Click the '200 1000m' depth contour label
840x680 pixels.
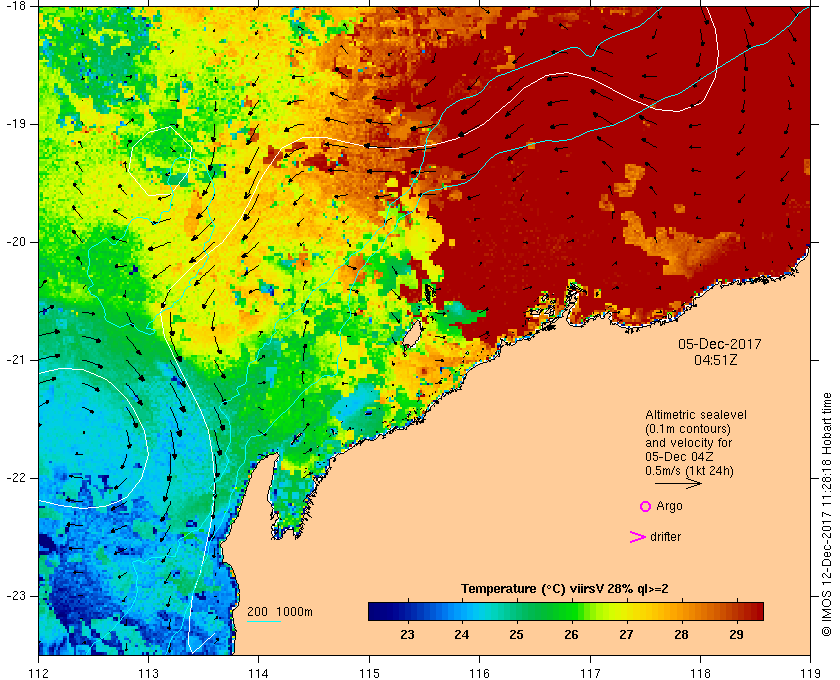[x=280, y=612]
